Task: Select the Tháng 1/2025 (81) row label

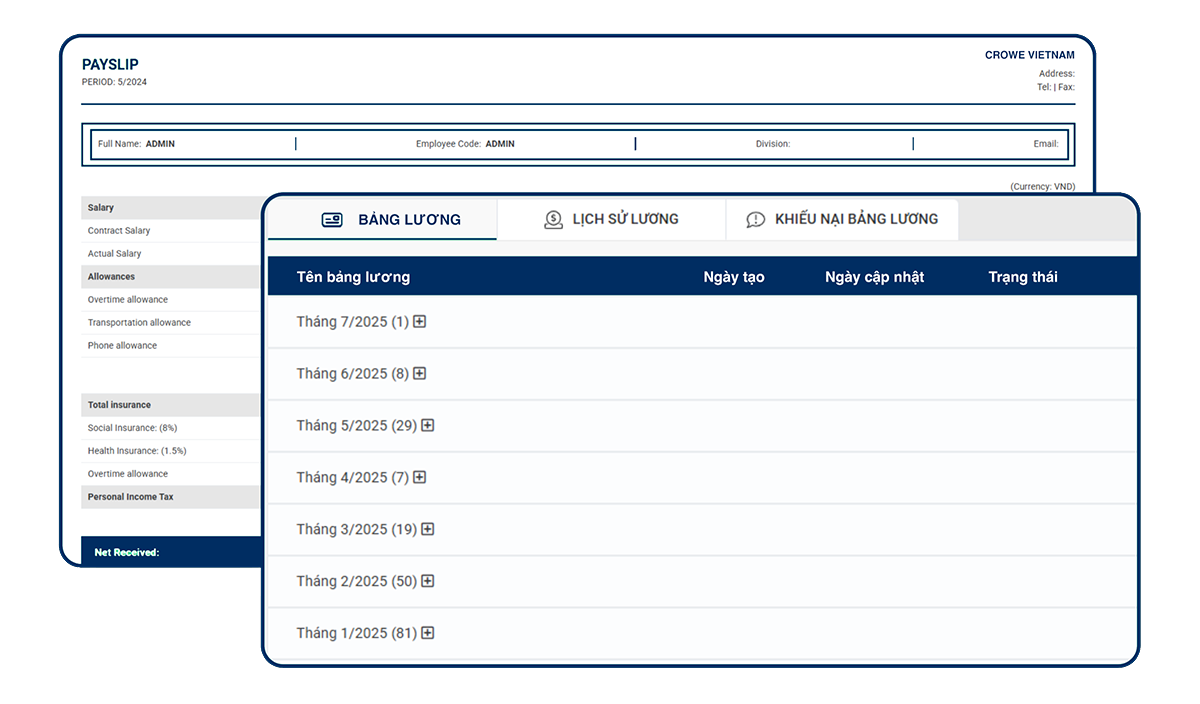Action: 357,634
